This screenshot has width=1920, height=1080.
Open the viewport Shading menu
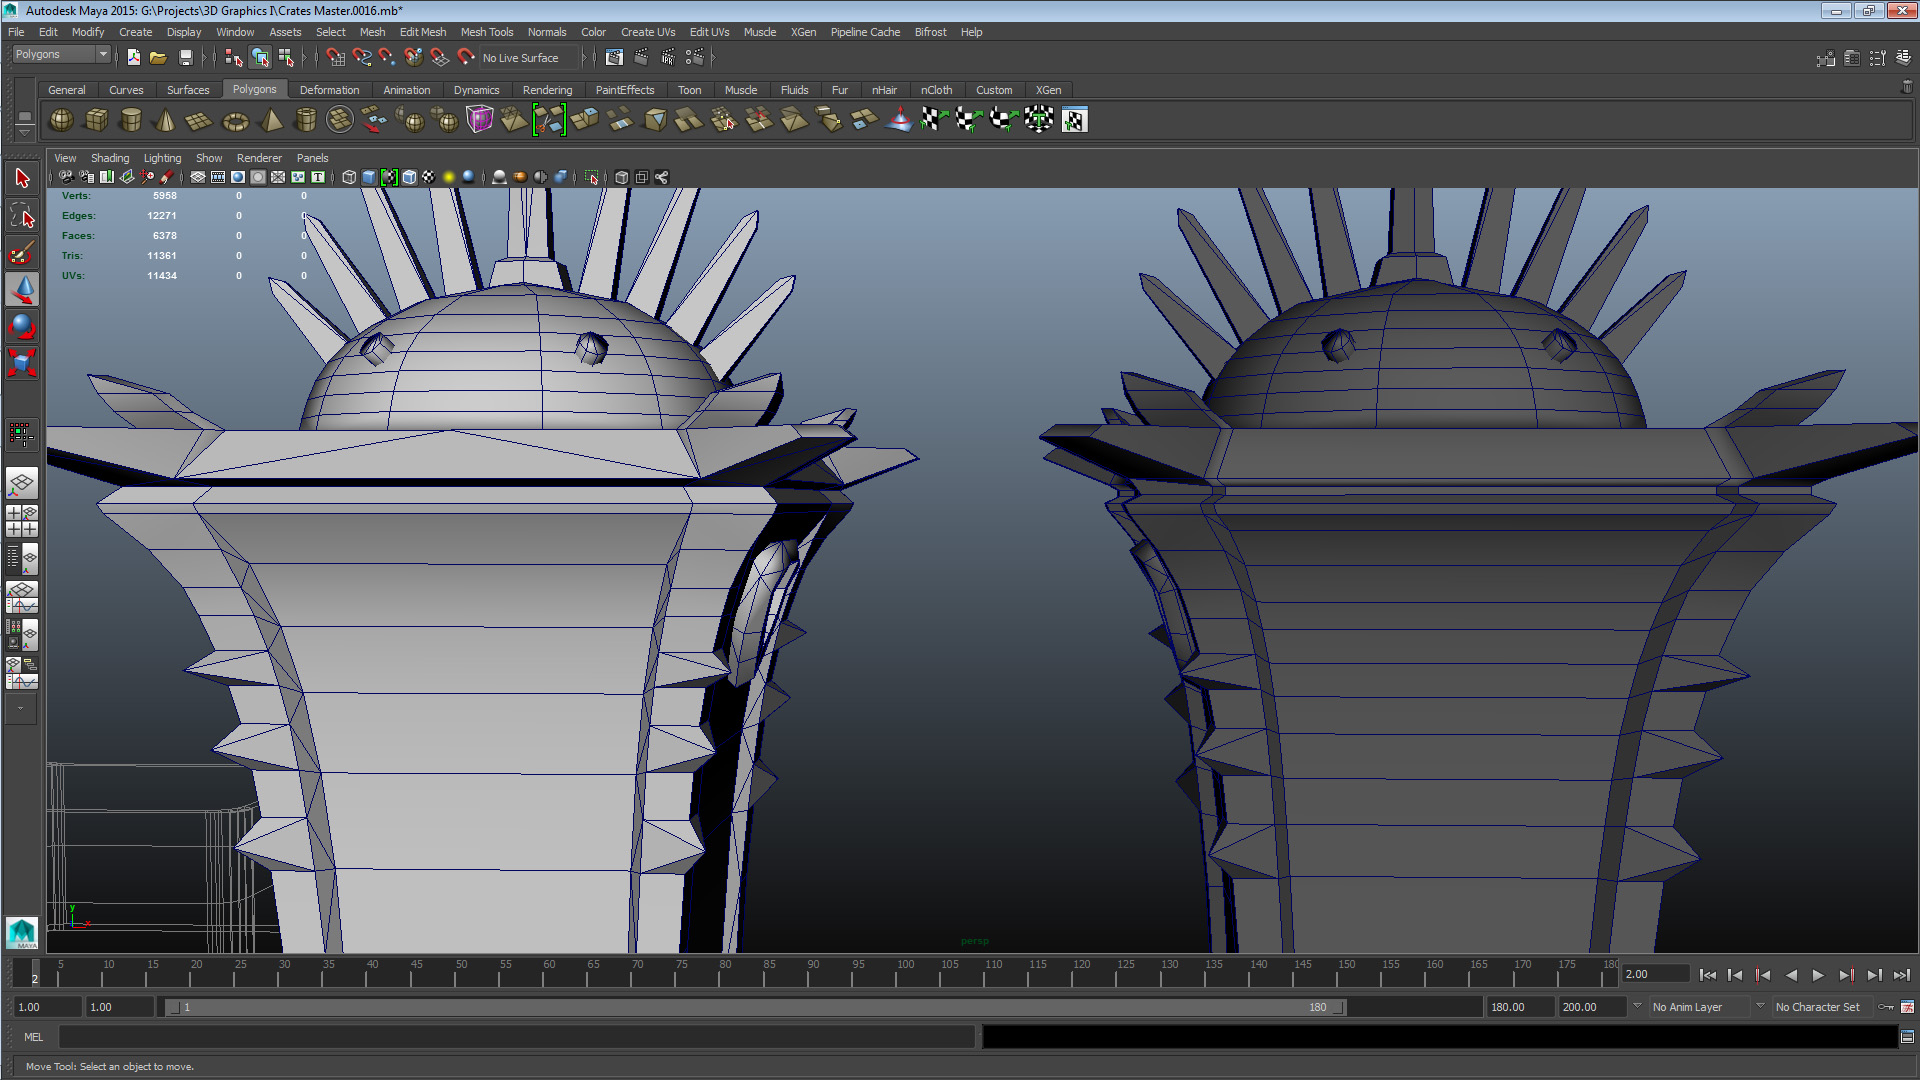click(x=109, y=158)
